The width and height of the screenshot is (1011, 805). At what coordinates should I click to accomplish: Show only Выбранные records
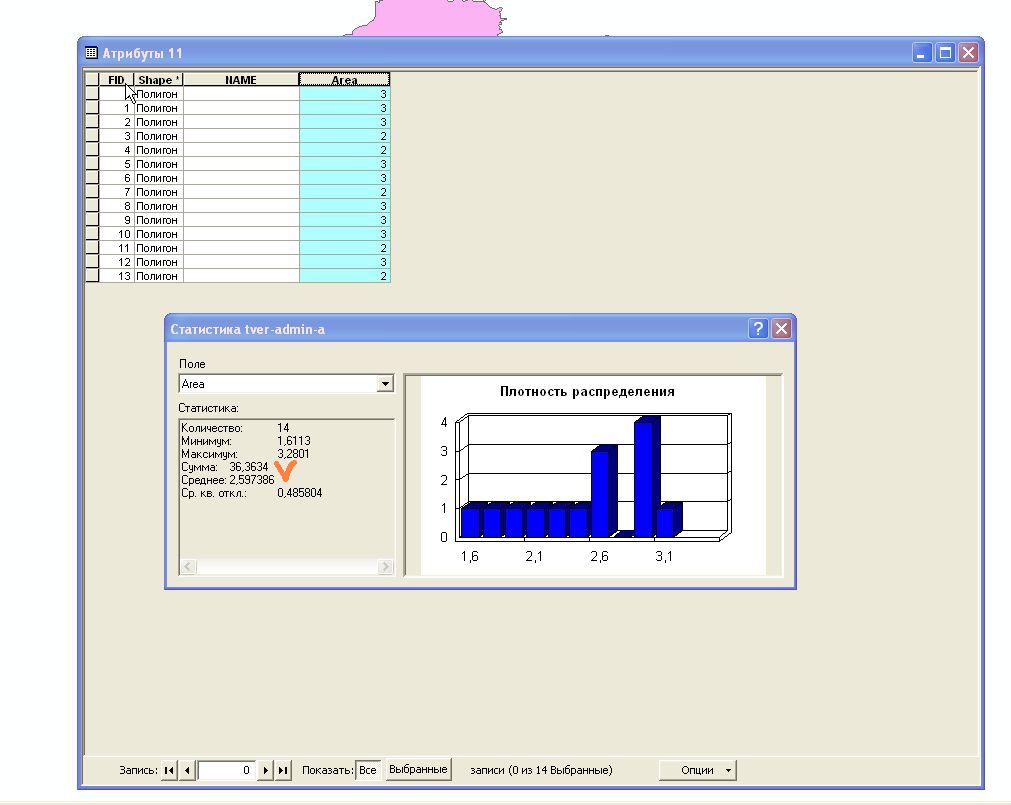418,769
